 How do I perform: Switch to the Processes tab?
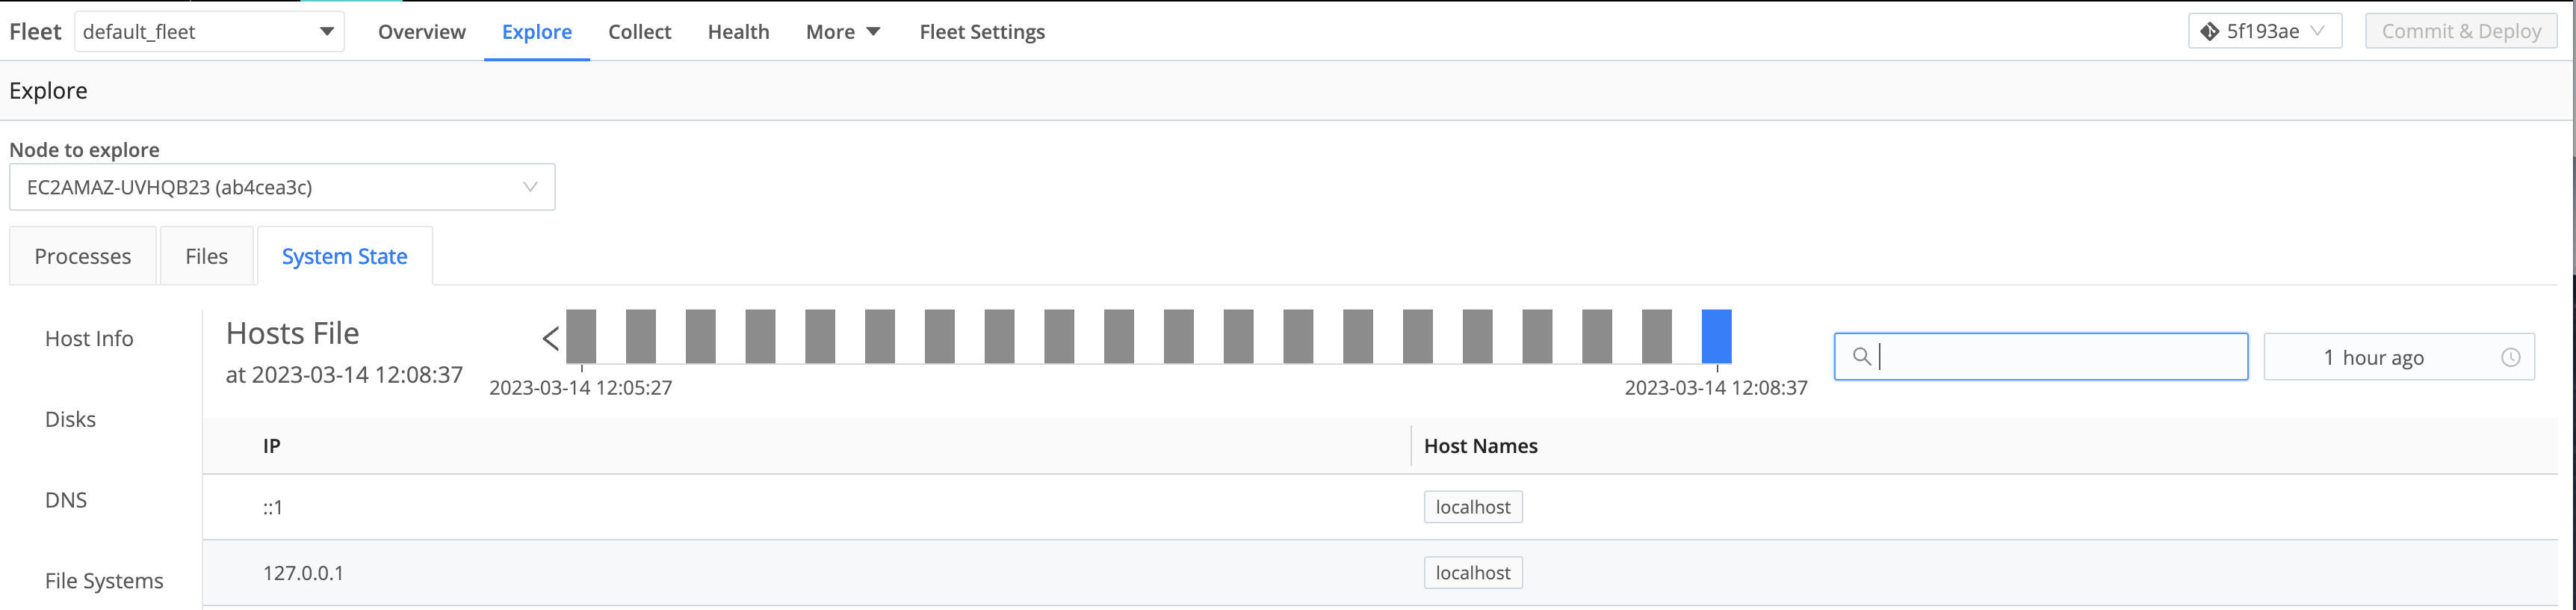point(83,257)
